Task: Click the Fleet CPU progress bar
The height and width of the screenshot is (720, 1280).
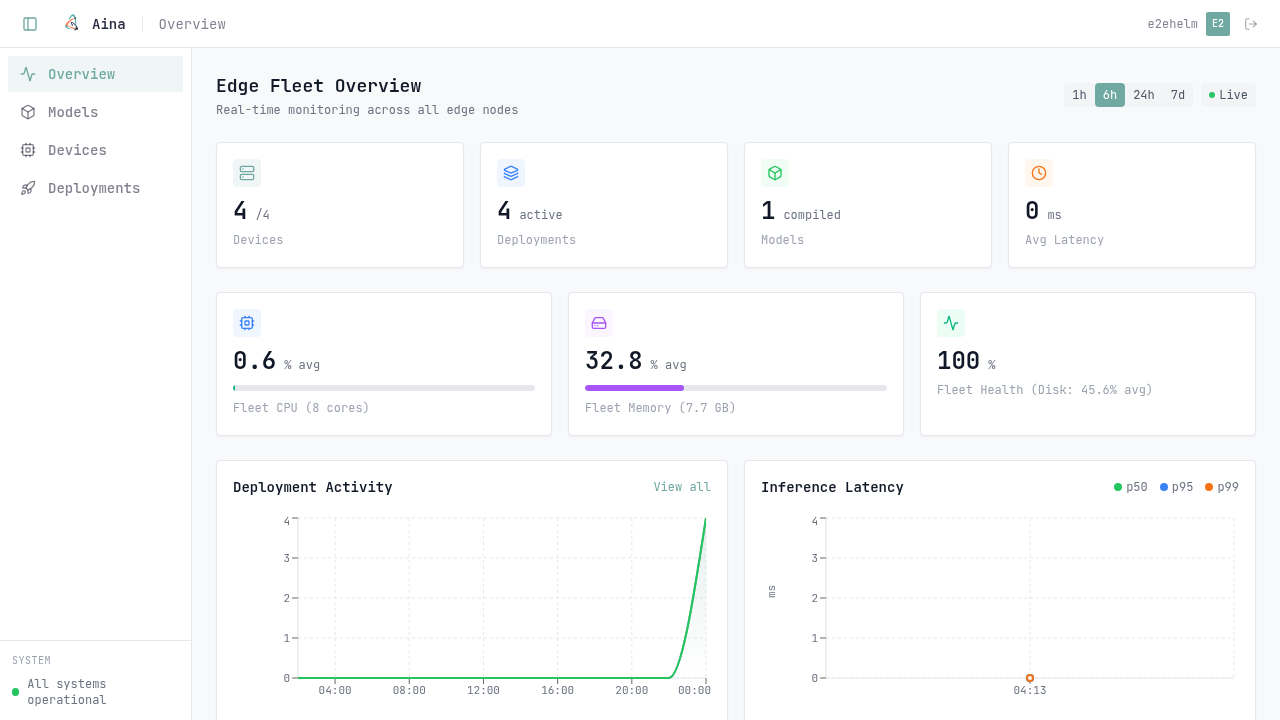Action: tap(384, 388)
